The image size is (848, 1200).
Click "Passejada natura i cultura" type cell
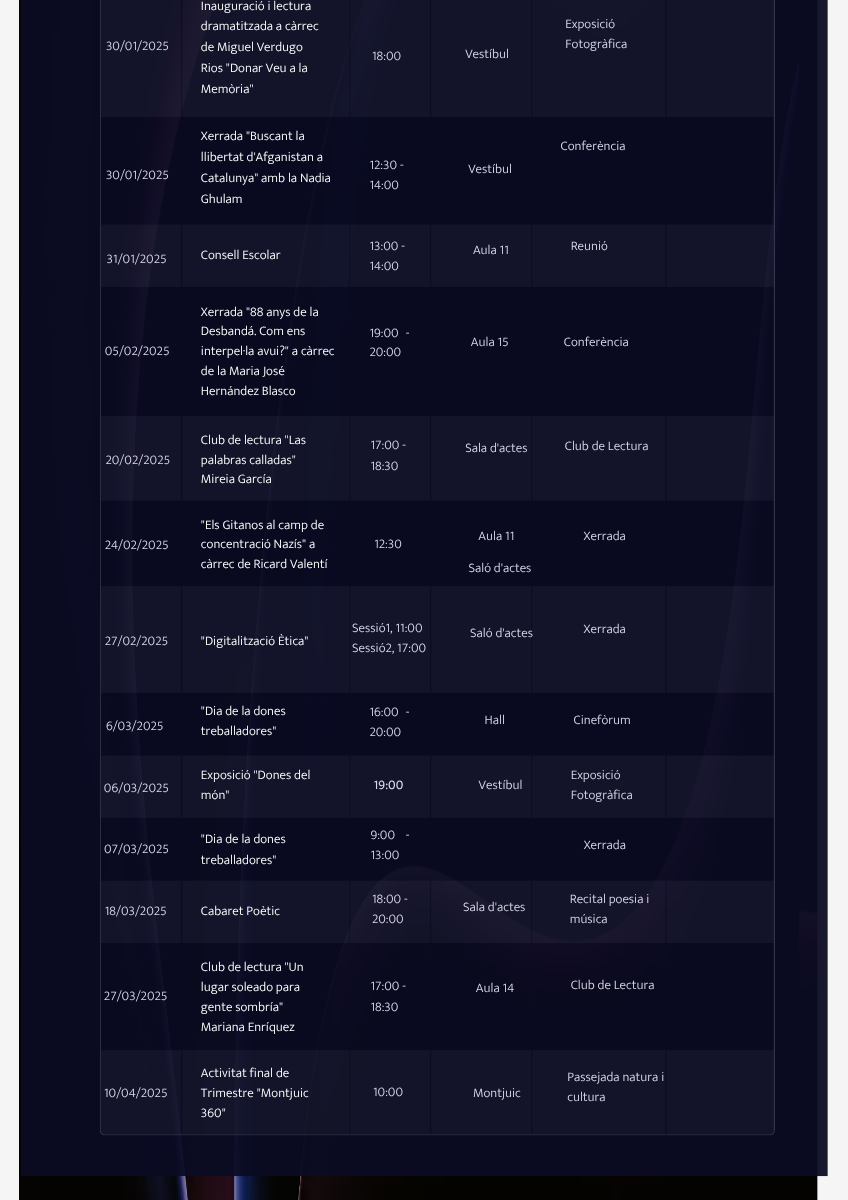615,1087
